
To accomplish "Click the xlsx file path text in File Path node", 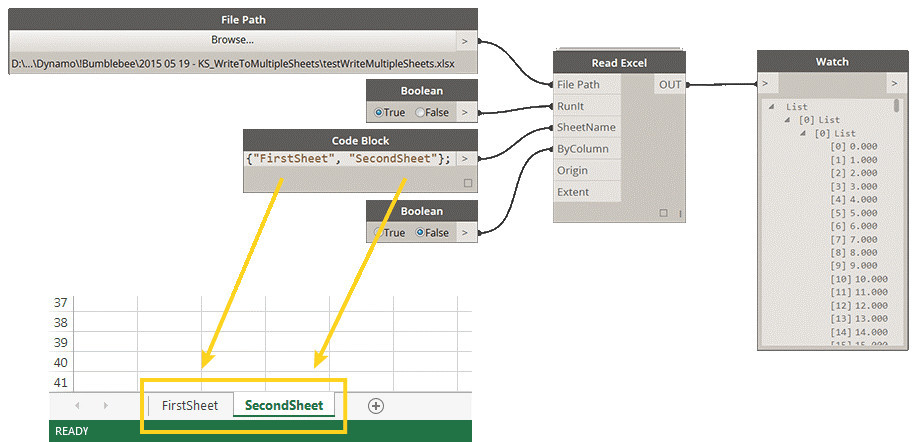I will click(234, 62).
